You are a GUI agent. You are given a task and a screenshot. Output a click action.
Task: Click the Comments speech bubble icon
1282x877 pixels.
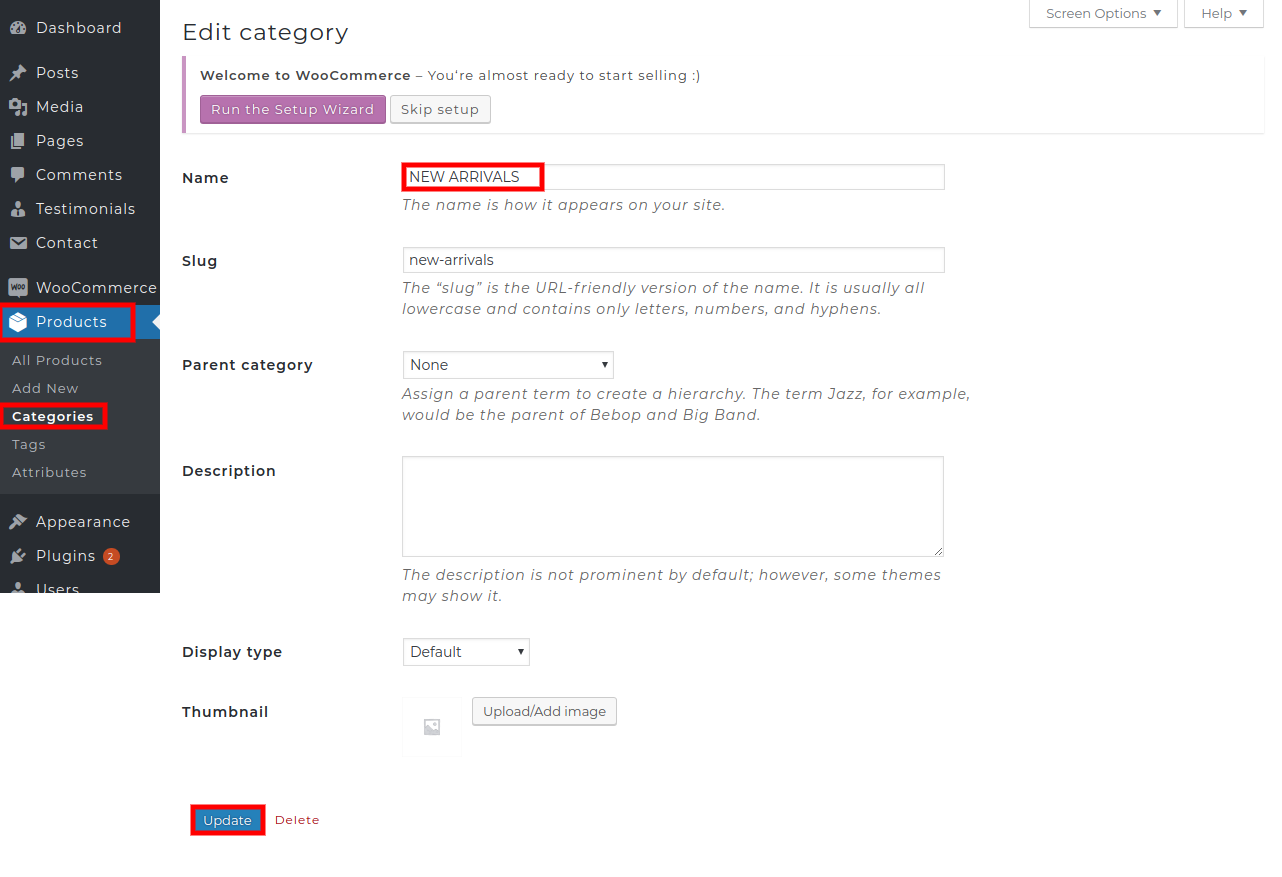[18, 175]
